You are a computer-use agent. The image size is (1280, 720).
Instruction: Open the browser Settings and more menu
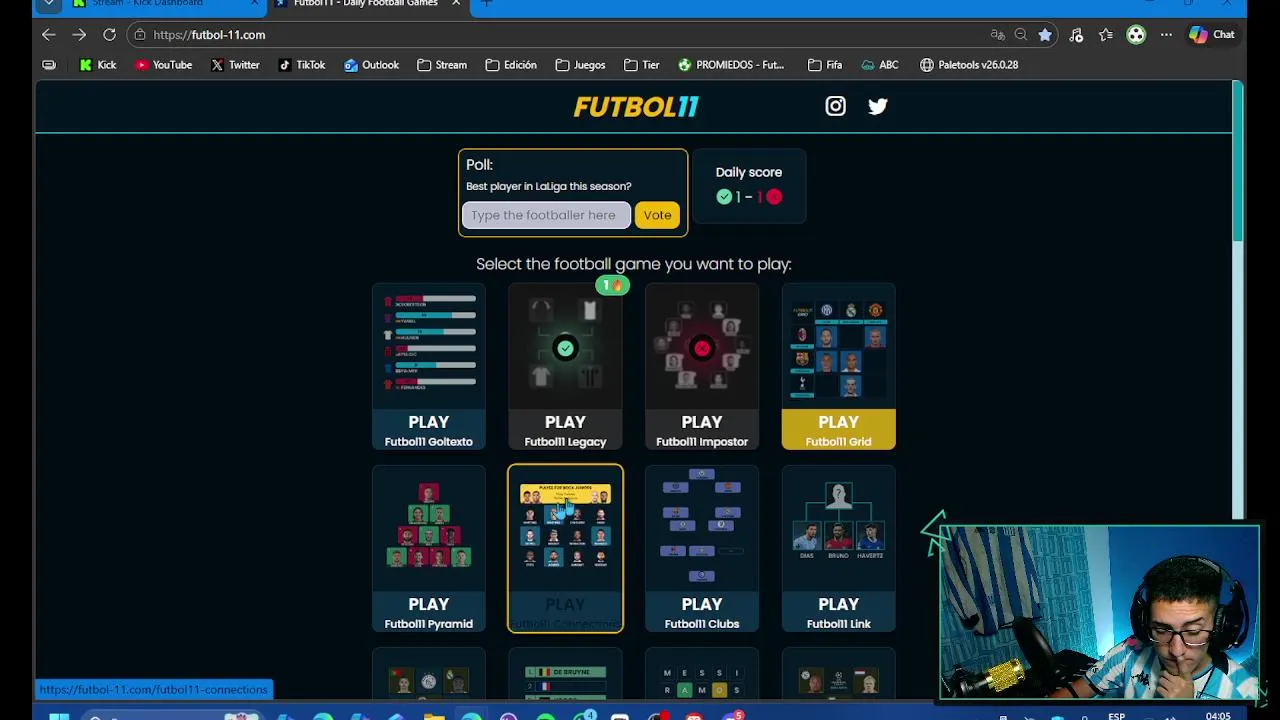1166,34
